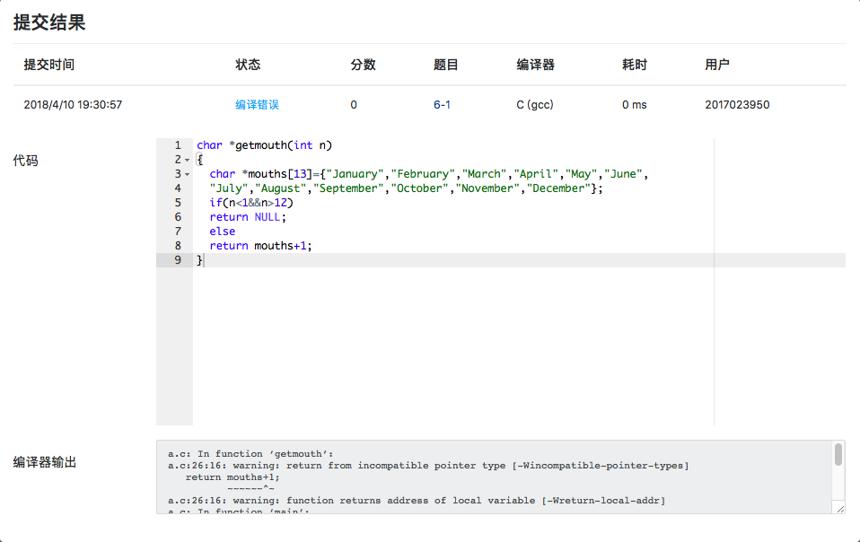The width and height of the screenshot is (860, 542).
Task: Click the 状态 column header
Action: click(248, 65)
